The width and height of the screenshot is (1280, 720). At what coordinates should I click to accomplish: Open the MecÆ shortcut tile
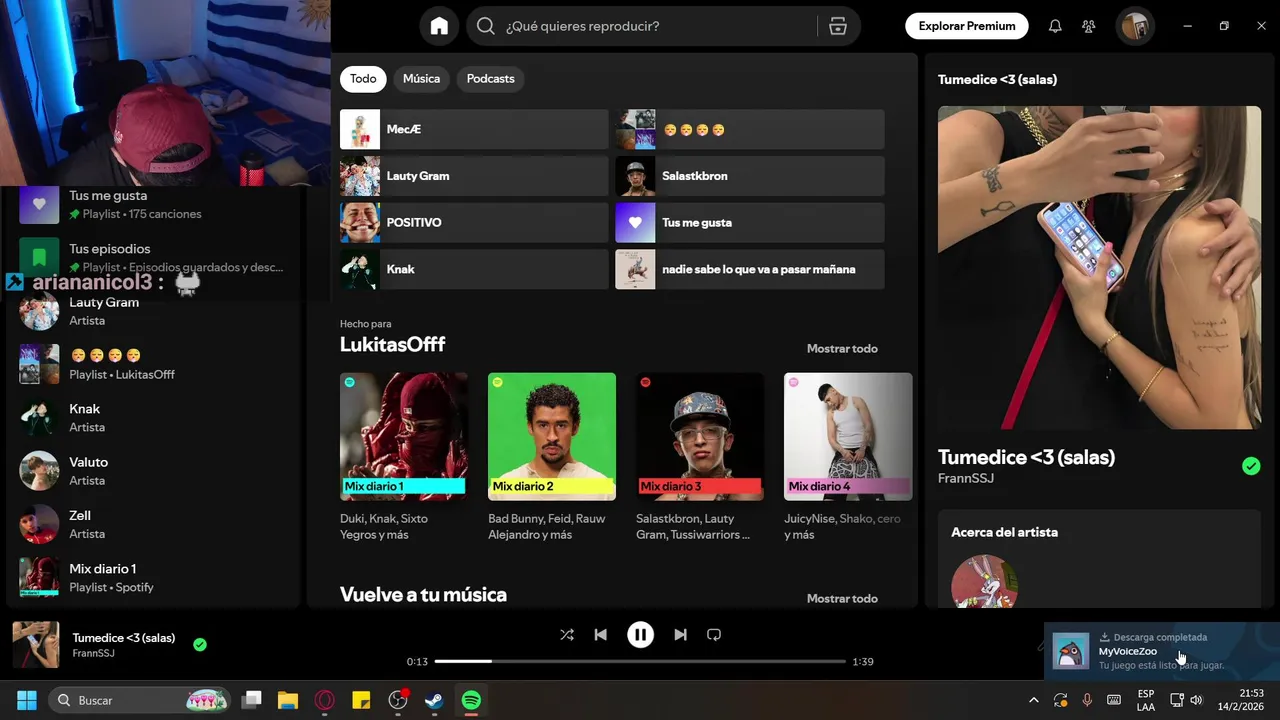click(474, 129)
